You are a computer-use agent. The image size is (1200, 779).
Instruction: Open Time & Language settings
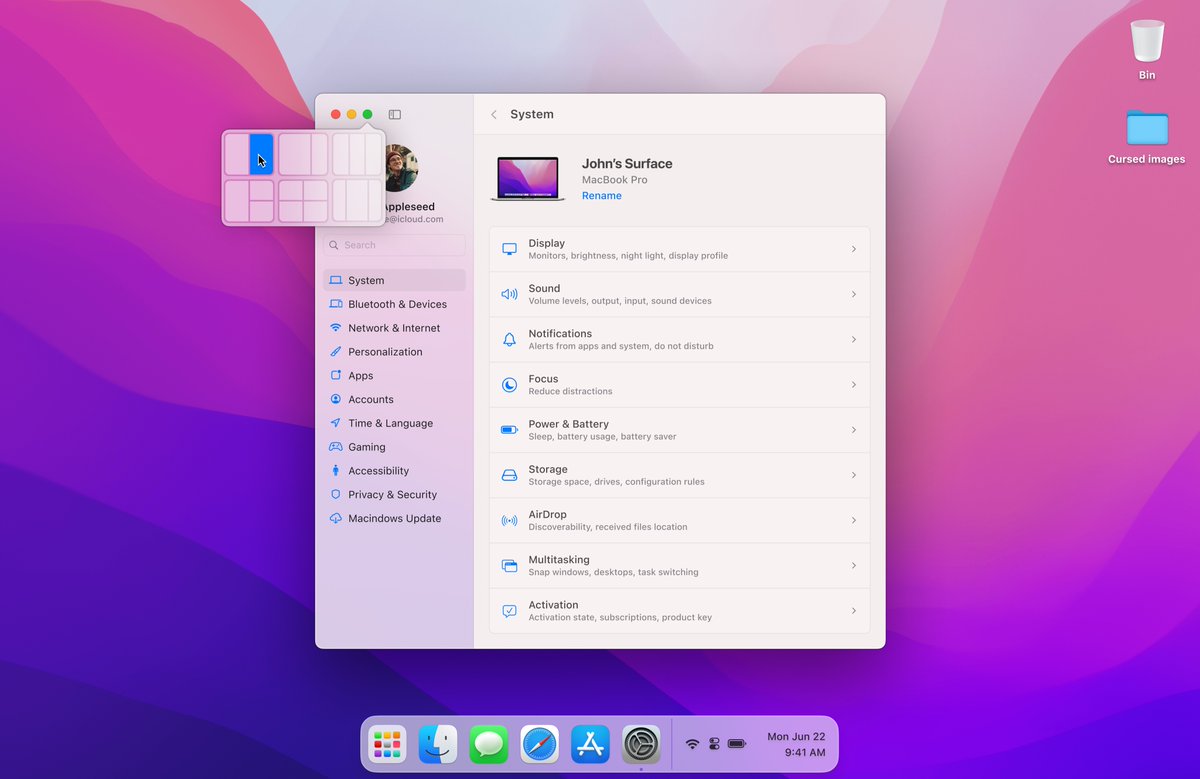pyautogui.click(x=394, y=423)
